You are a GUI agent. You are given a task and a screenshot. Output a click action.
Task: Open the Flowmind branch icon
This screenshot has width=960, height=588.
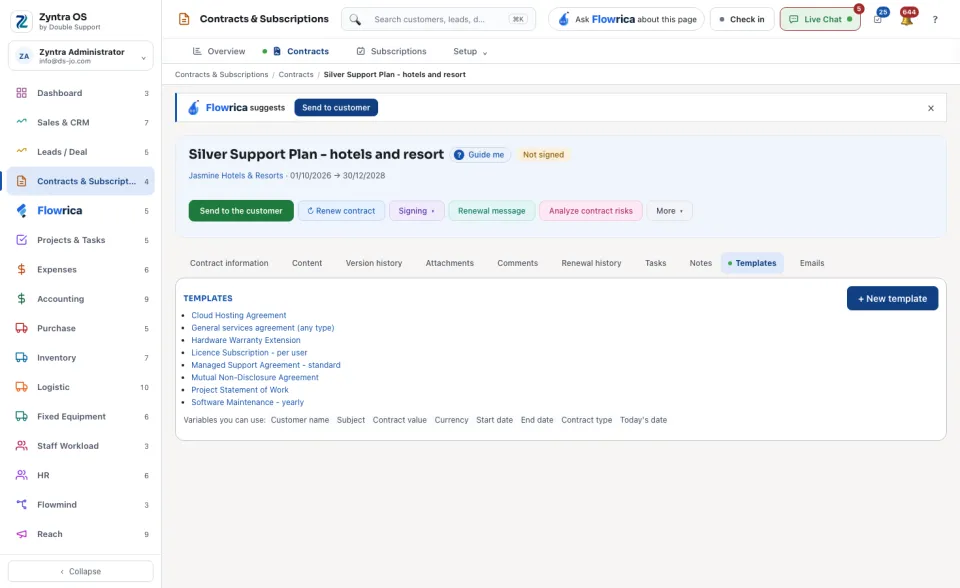(x=21, y=505)
